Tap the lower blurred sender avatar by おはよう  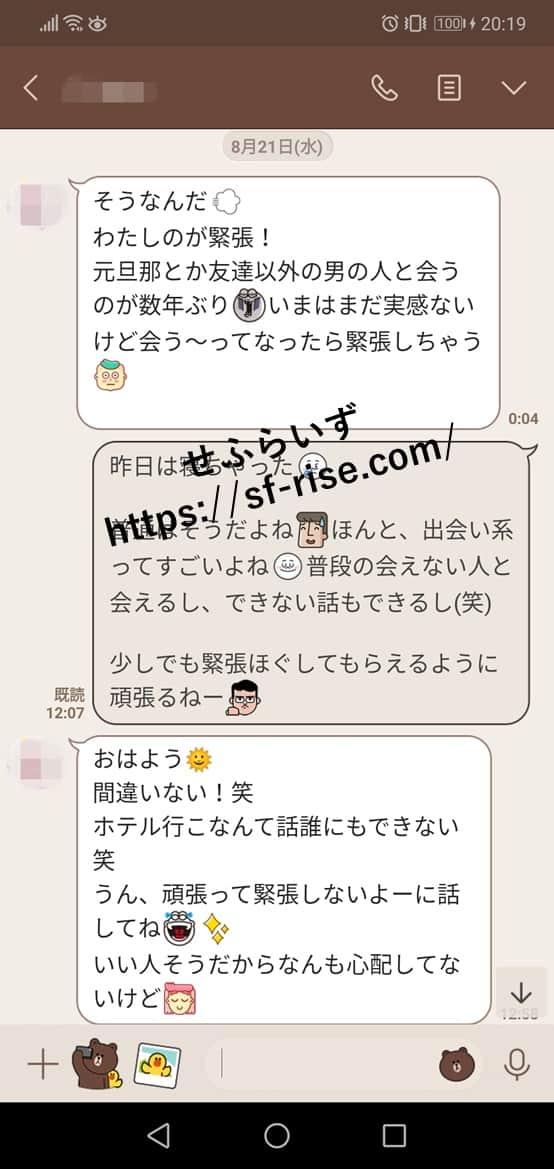[x=37, y=763]
